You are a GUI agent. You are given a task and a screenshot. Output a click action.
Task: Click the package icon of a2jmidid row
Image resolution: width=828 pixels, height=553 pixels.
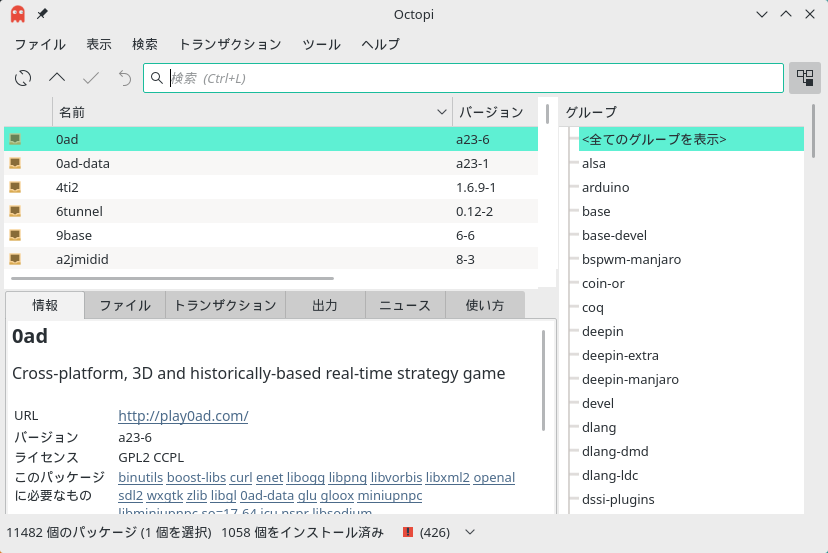tap(15, 259)
